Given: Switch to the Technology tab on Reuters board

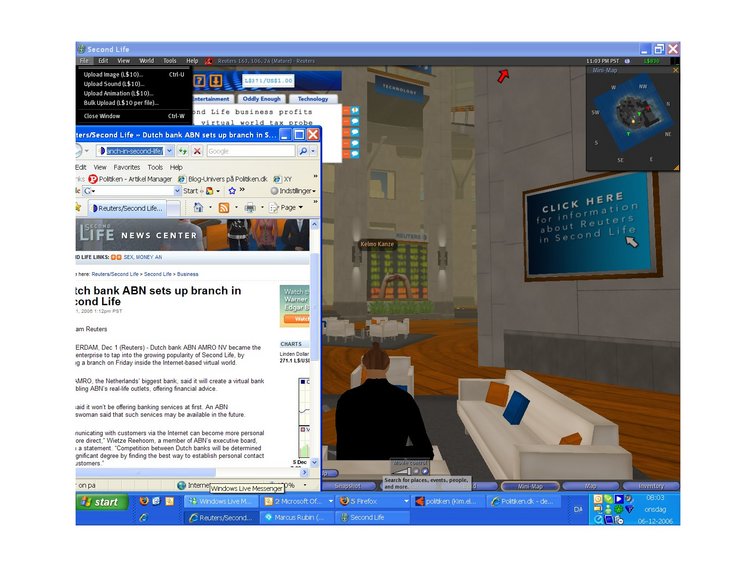Looking at the screenshot, I should [x=313, y=99].
